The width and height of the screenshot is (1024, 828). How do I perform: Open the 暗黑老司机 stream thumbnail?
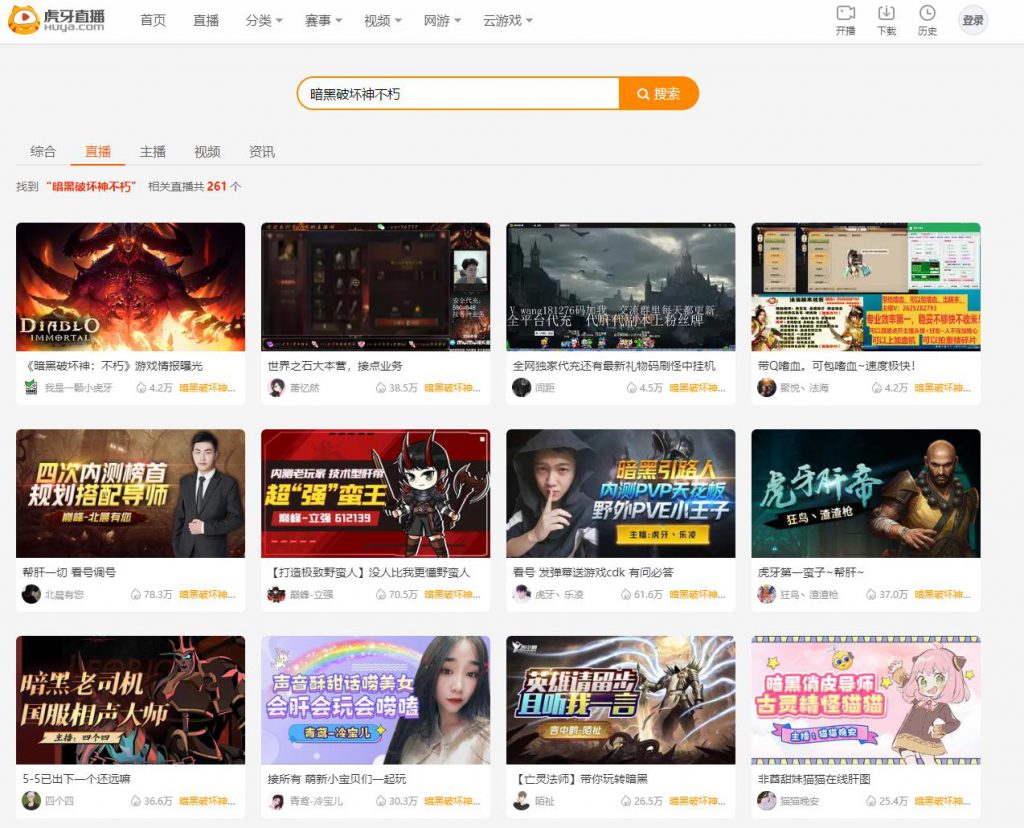(x=131, y=700)
